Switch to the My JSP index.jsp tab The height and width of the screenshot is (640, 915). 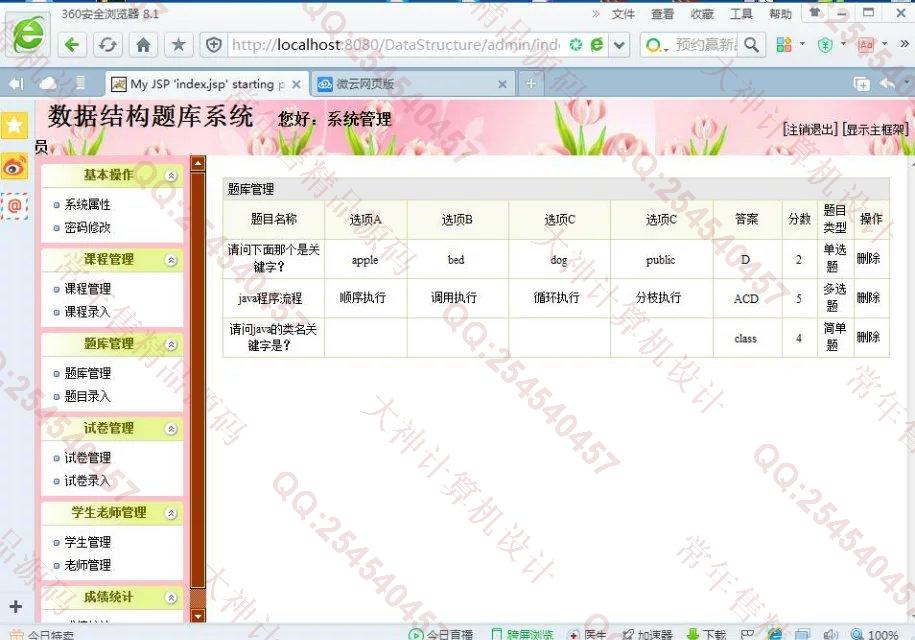click(x=207, y=84)
